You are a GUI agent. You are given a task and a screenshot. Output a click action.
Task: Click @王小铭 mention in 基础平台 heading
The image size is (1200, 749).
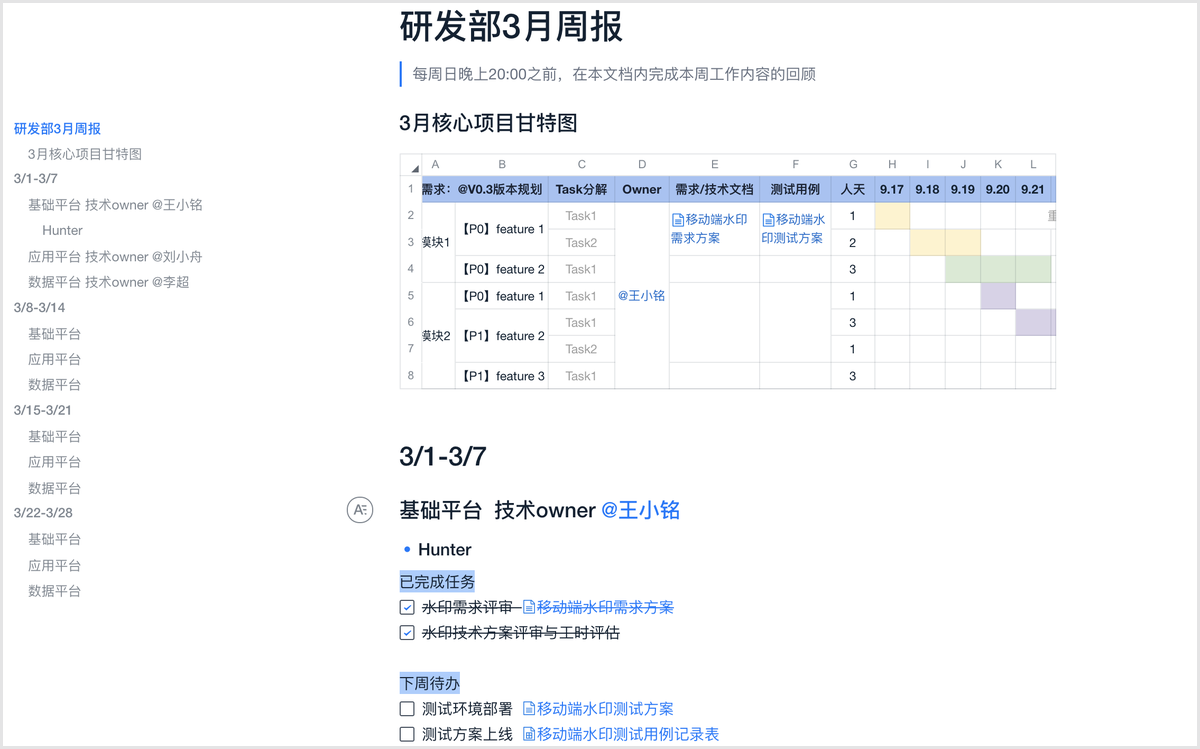click(640, 510)
